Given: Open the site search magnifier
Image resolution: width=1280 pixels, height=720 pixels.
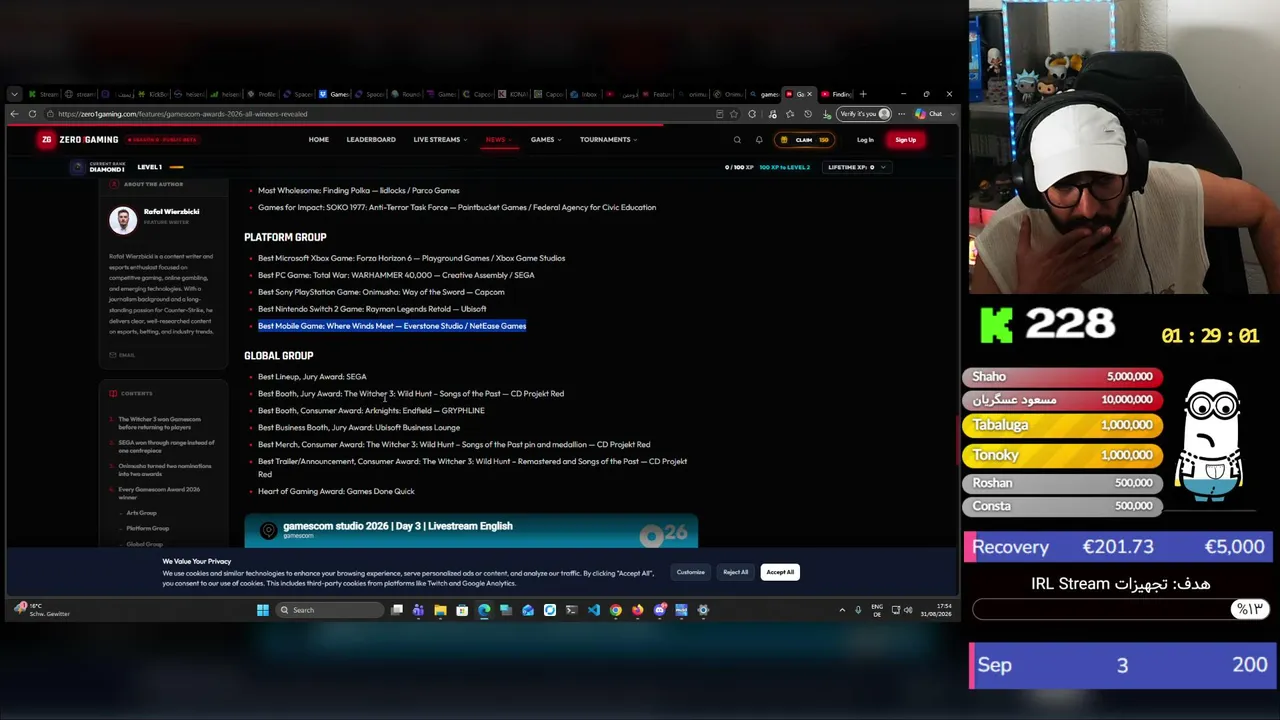Looking at the screenshot, I should point(737,140).
